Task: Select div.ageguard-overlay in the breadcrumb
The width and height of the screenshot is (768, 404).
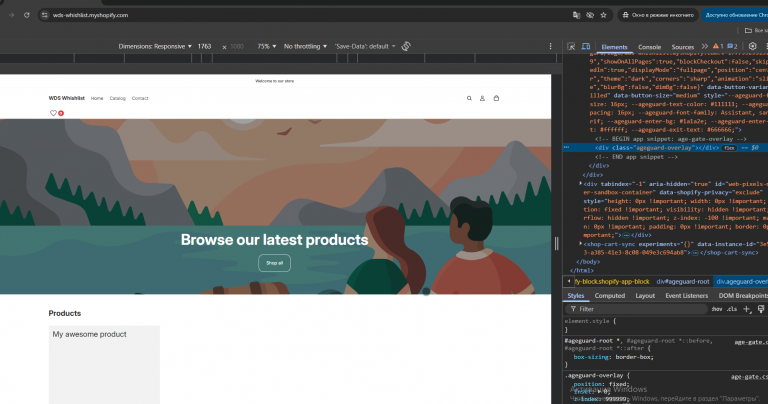Action: 742,282
